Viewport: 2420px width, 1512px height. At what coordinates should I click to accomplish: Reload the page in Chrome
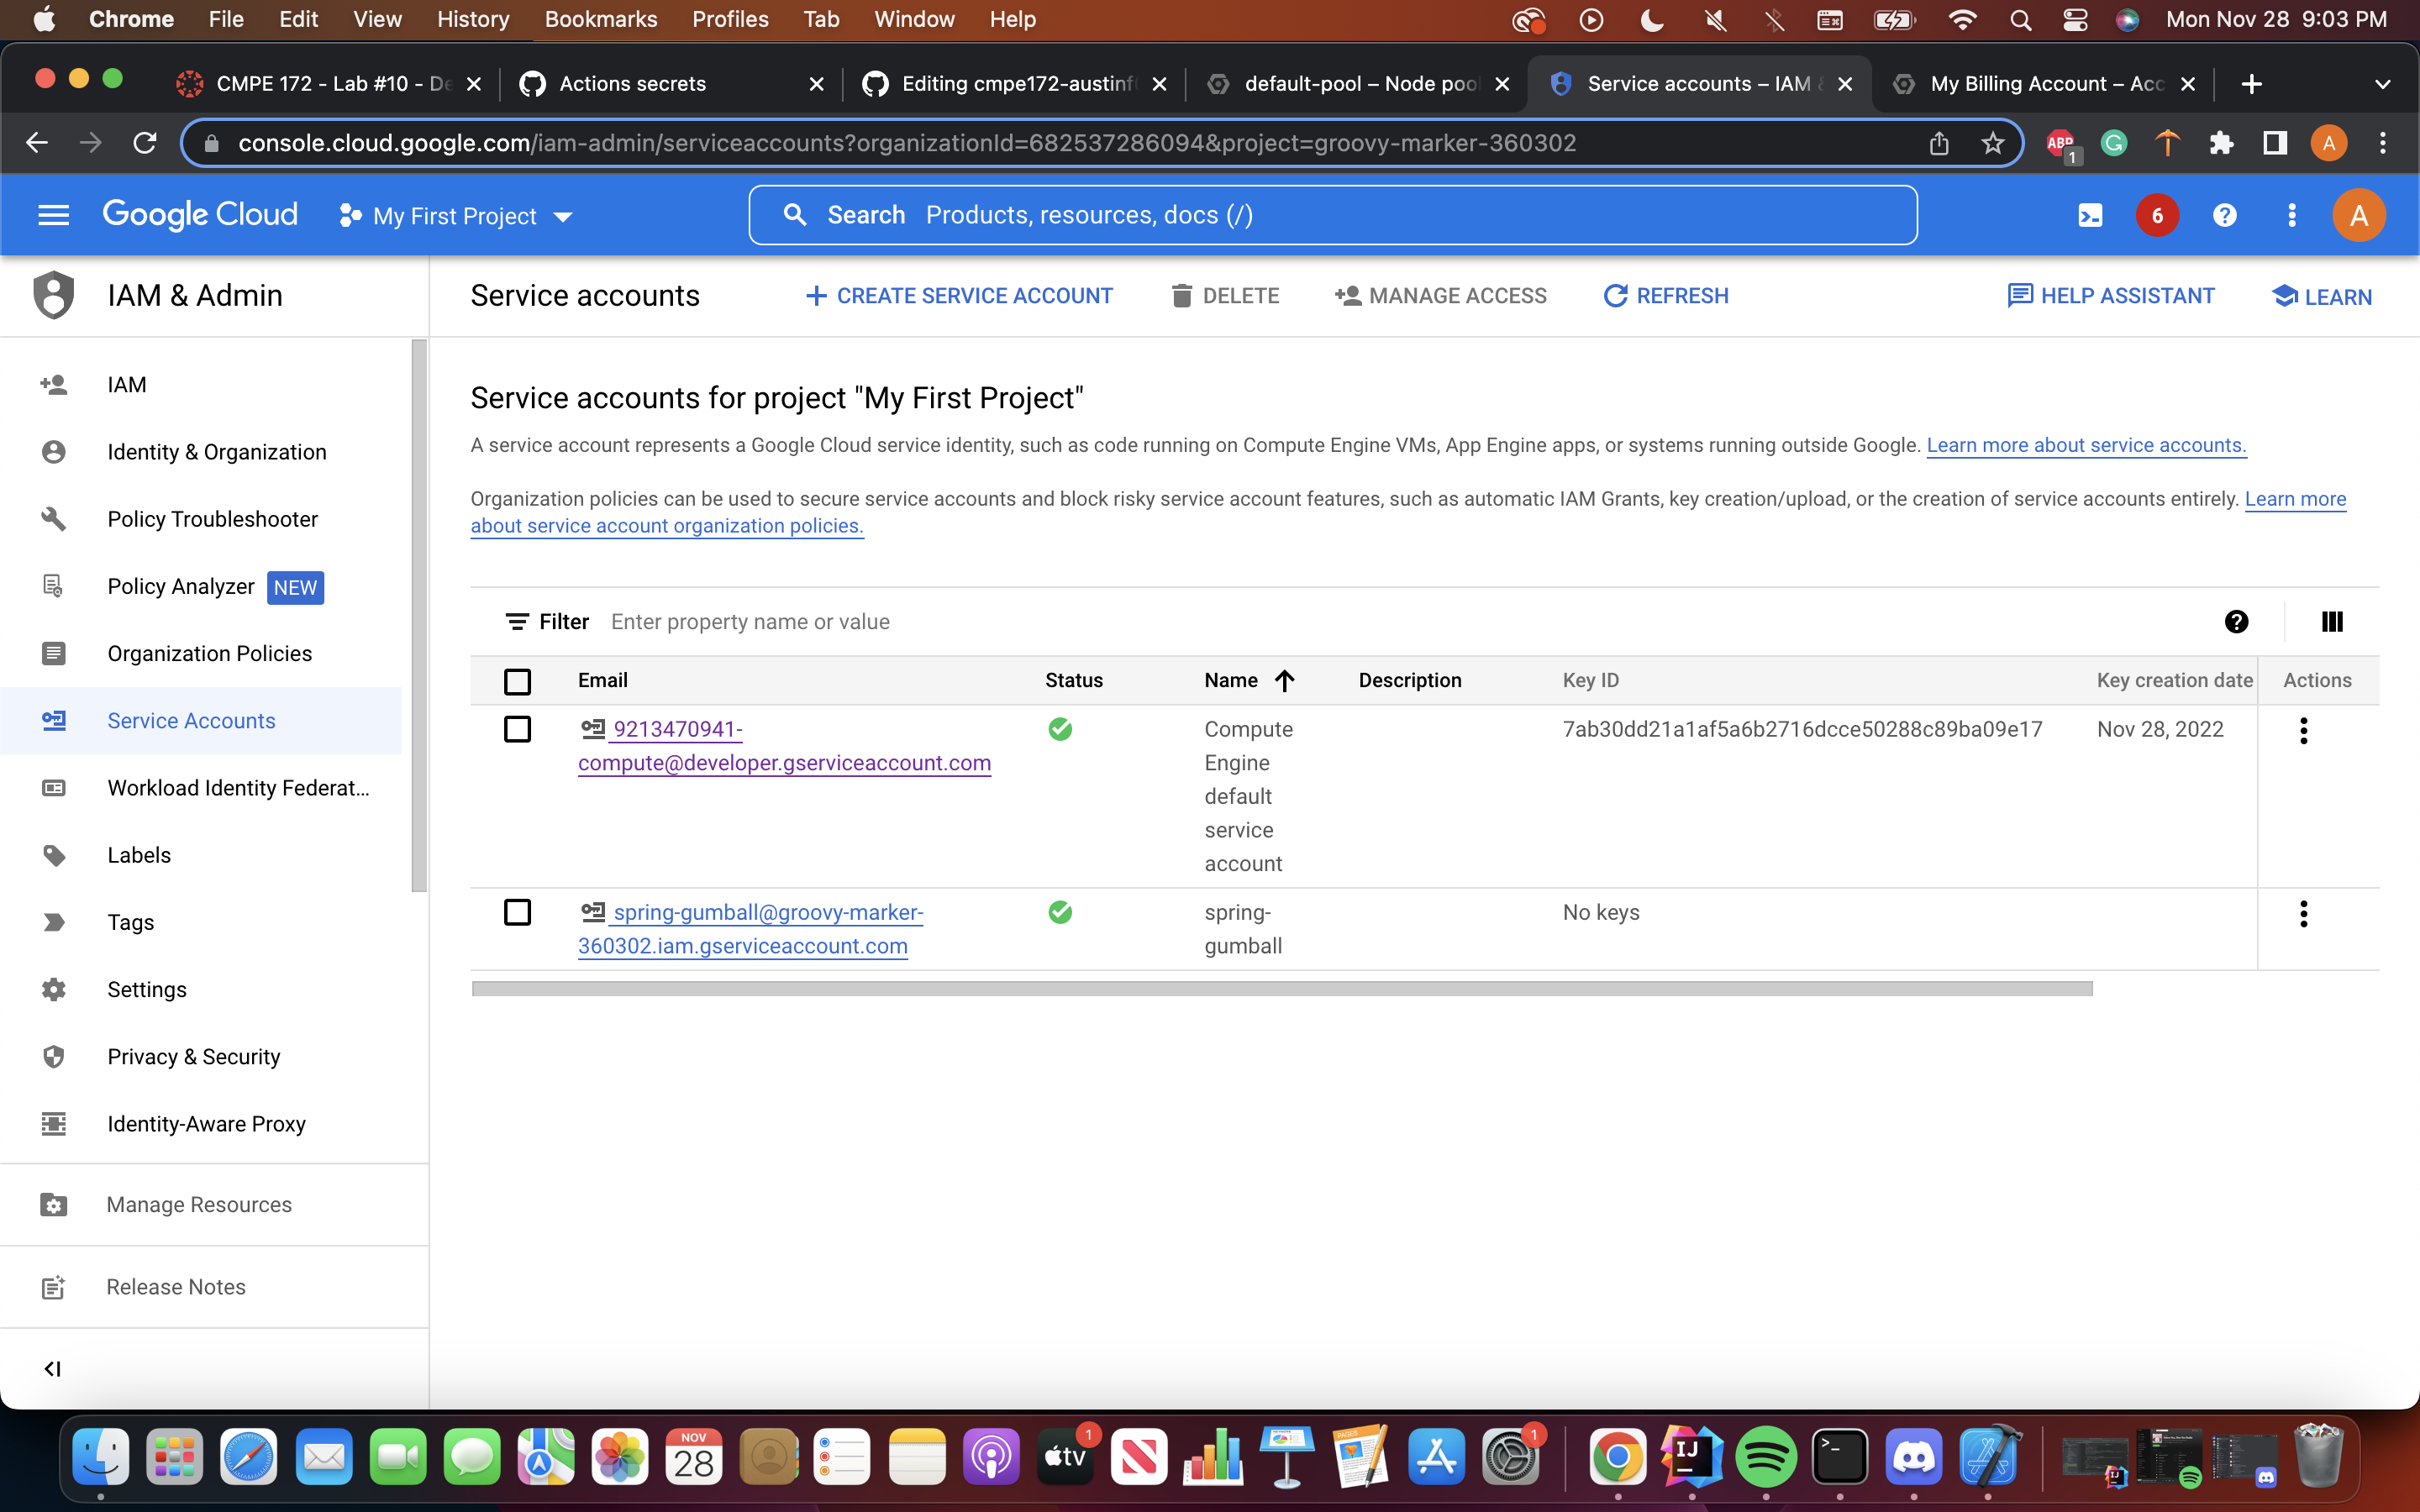tap(145, 143)
